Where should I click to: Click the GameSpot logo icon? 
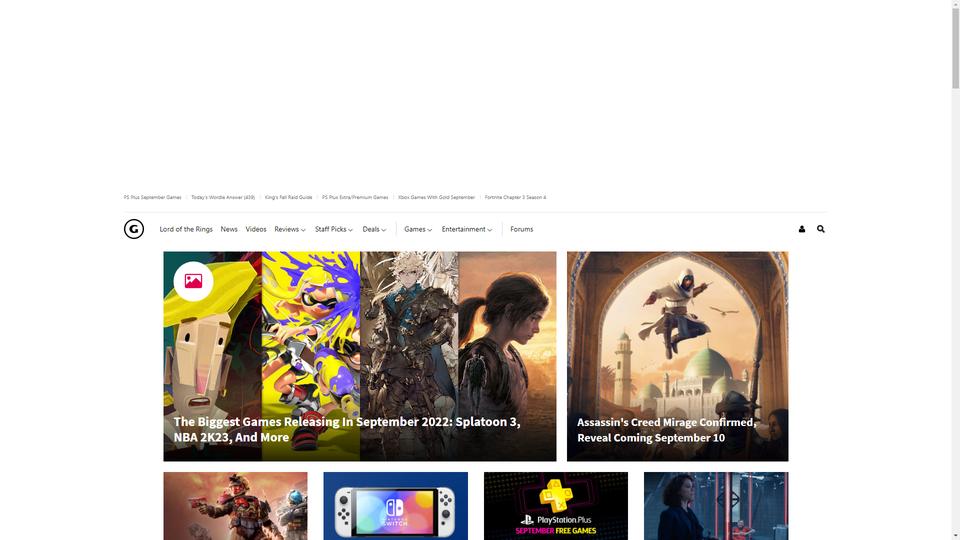(x=133, y=229)
